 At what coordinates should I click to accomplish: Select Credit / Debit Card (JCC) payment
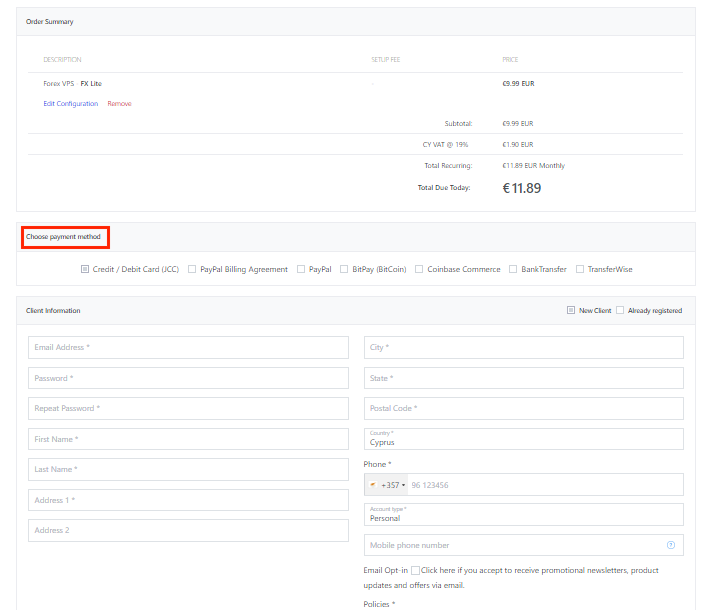click(85, 269)
